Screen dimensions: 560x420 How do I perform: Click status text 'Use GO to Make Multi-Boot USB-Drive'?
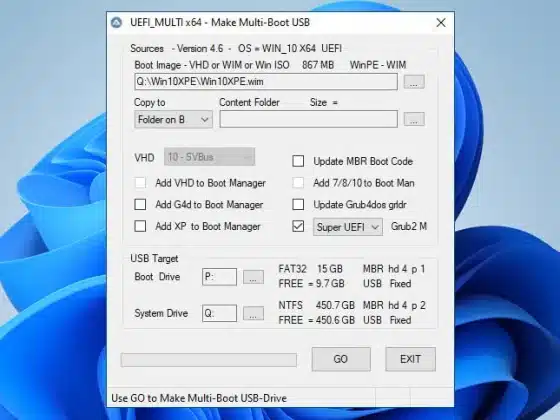[x=199, y=398]
